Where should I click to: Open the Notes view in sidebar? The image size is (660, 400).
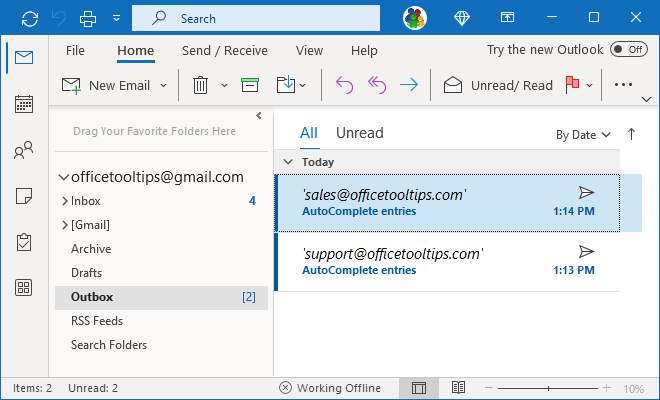24,196
